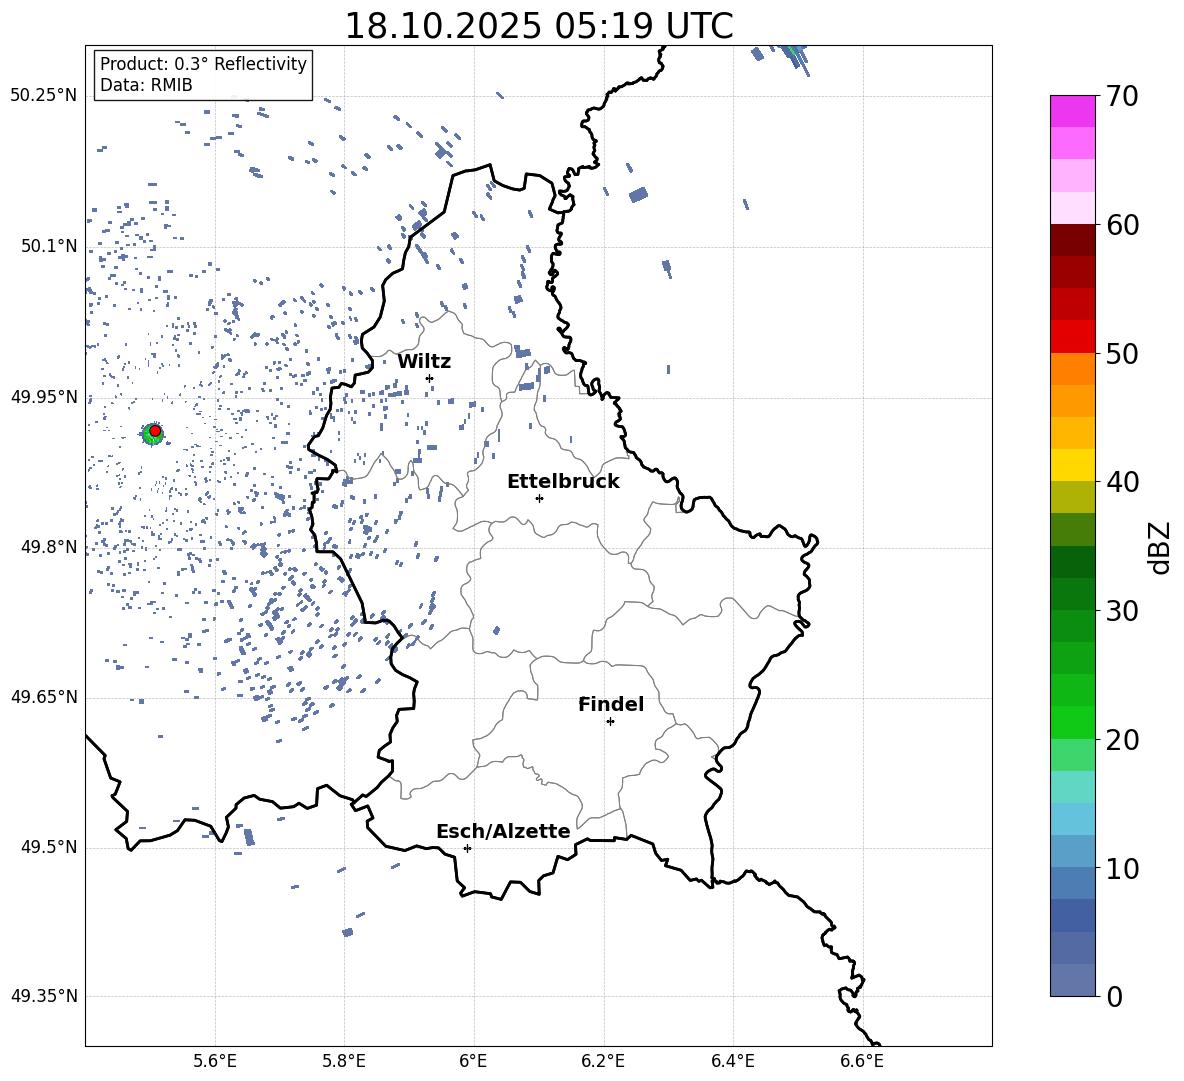Click the light blue colorbar segment above 10
Screen dimensions: 1184x1081
coord(1072,851)
